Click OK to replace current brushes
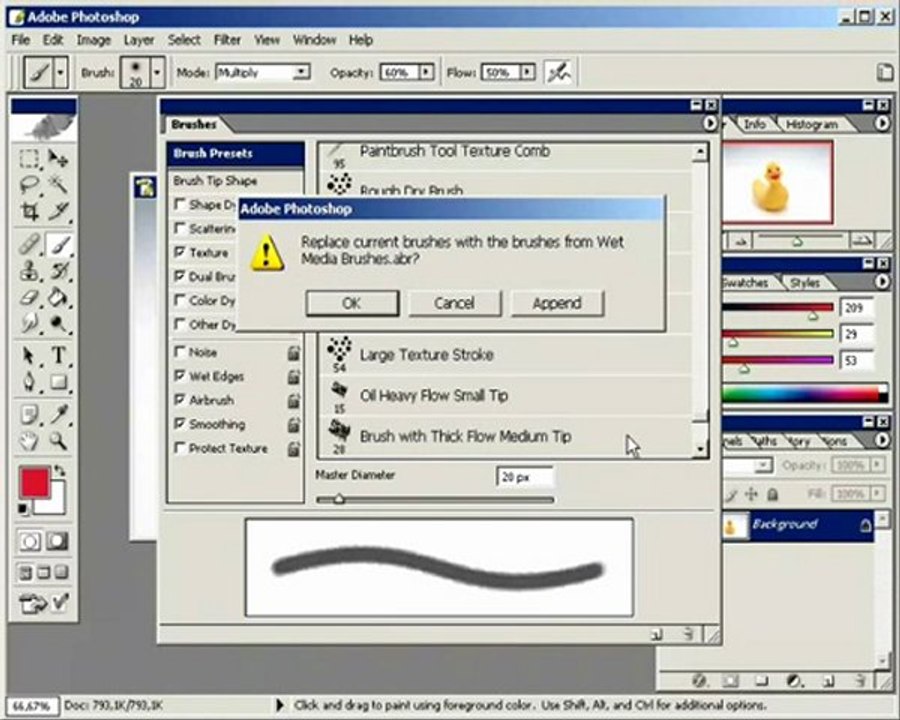Viewport: 900px width, 720px height. point(352,303)
